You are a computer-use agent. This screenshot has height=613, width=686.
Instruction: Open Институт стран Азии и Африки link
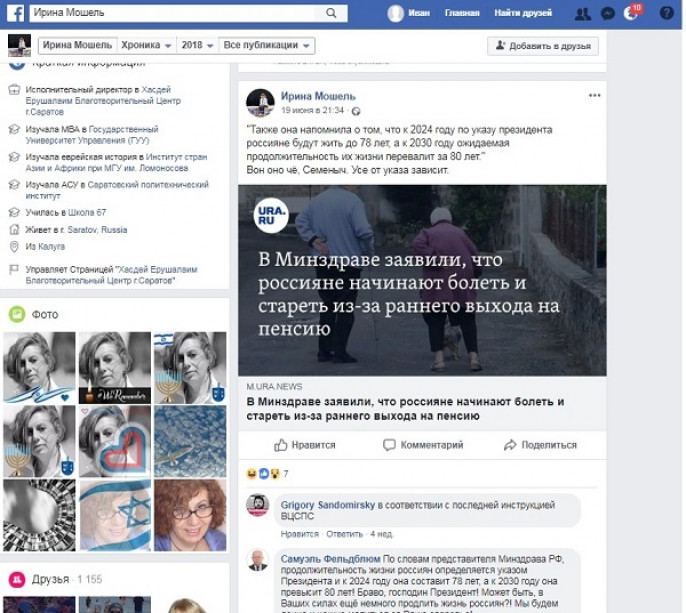(x=116, y=162)
